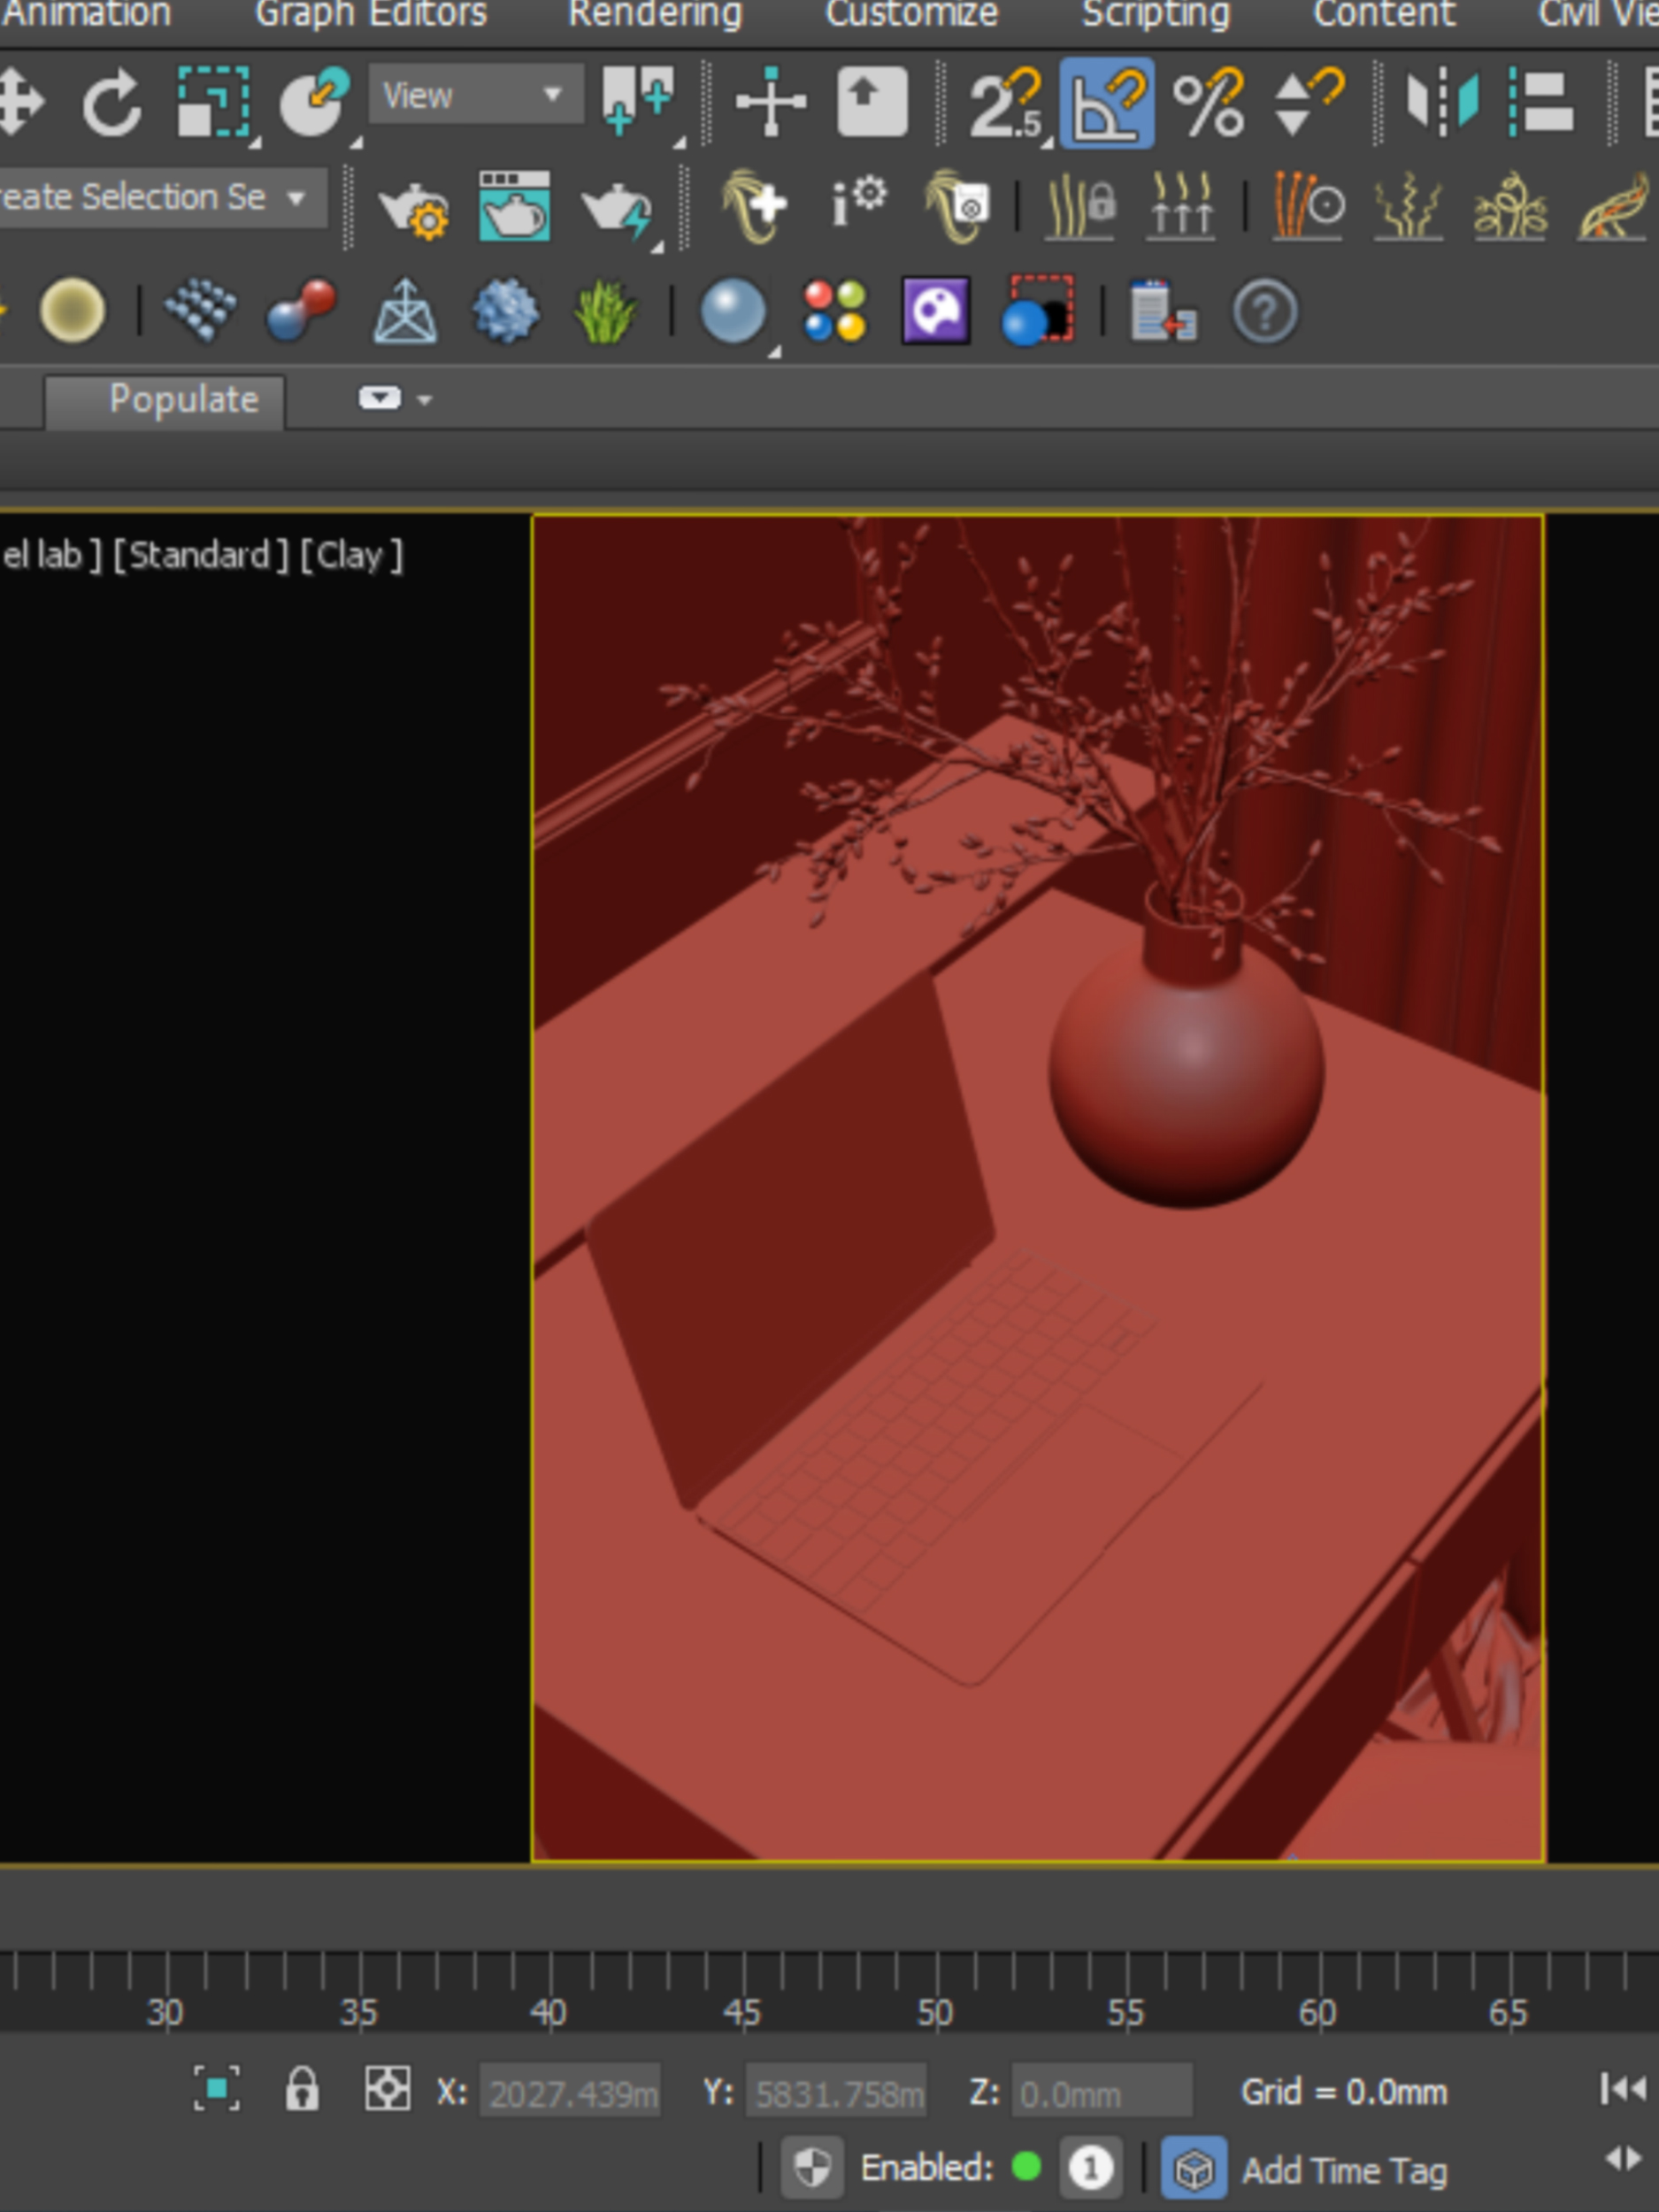This screenshot has width=1659, height=2212.
Task: Switch to the Populate tab
Action: coord(183,399)
